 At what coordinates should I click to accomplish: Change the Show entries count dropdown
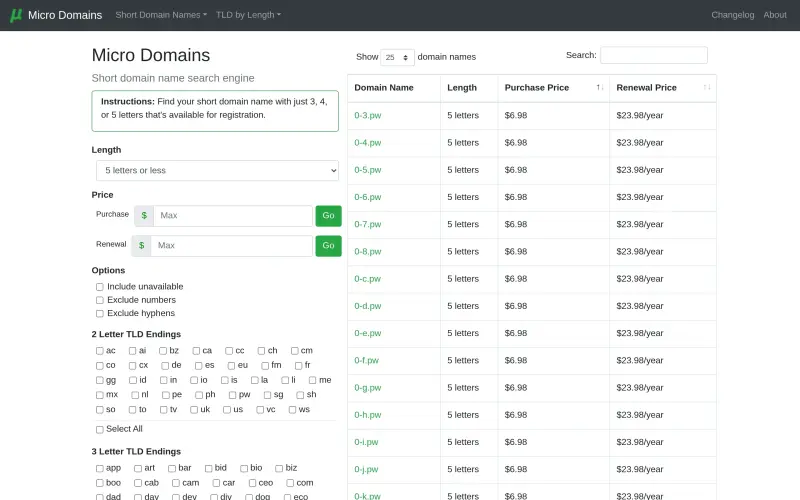click(397, 57)
